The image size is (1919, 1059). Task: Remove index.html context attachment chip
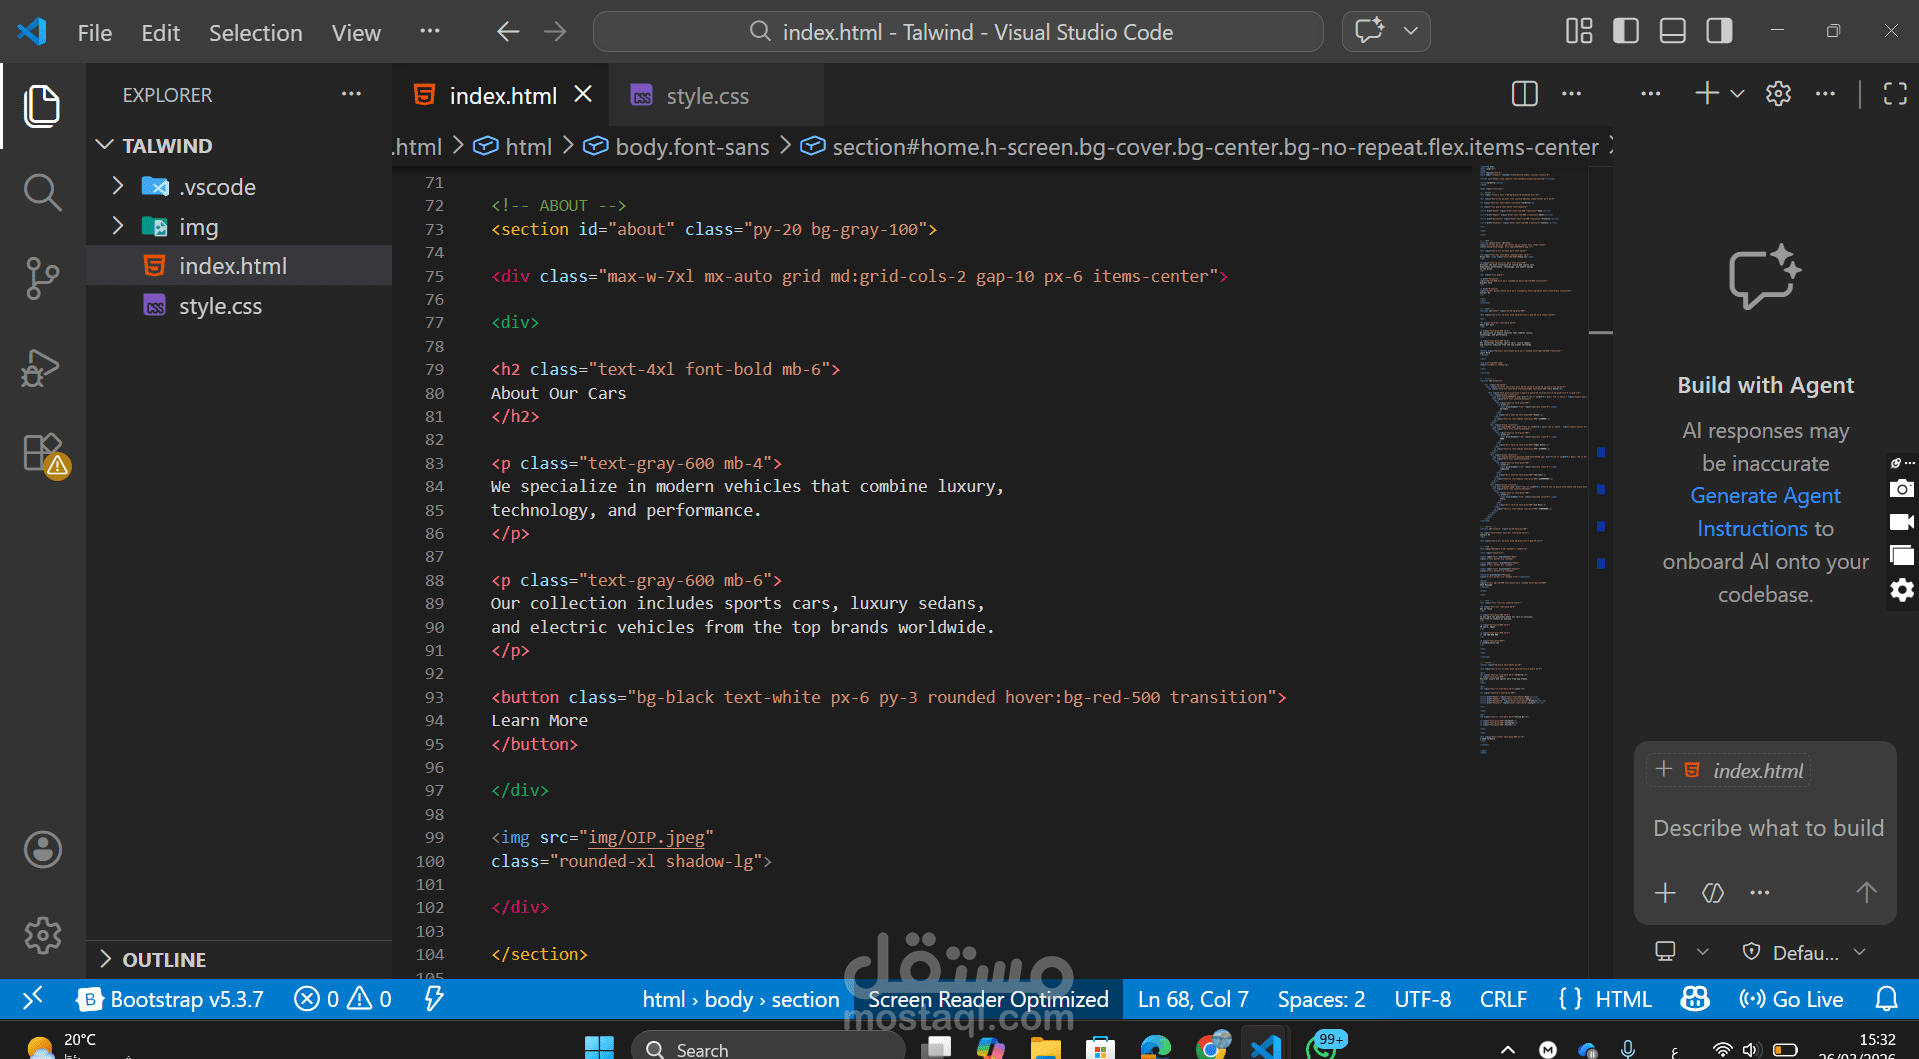tap(1664, 769)
